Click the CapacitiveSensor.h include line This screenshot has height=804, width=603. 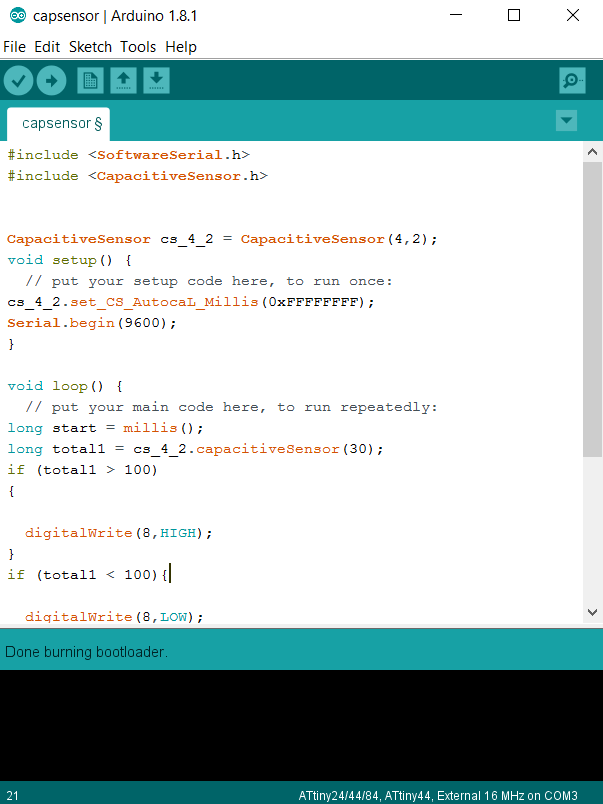click(x=137, y=176)
